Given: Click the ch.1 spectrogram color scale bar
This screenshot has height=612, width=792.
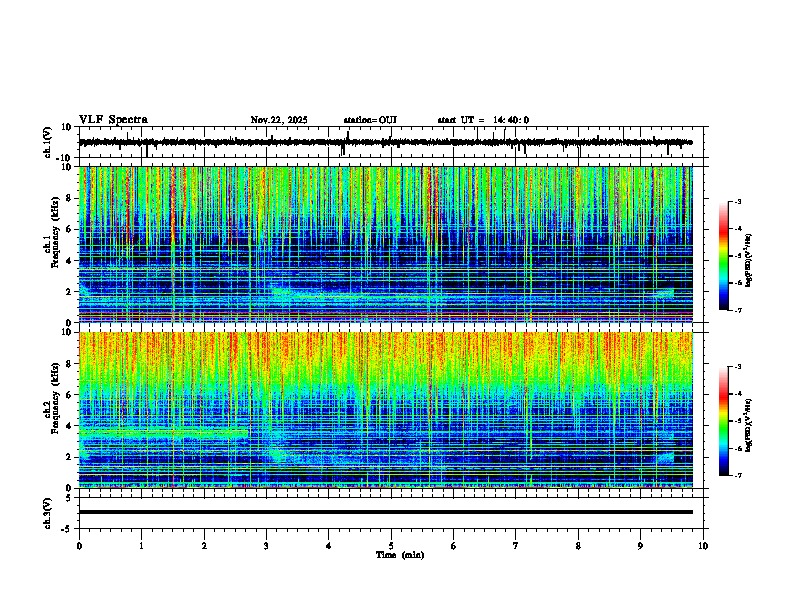Looking at the screenshot, I should click(x=723, y=256).
